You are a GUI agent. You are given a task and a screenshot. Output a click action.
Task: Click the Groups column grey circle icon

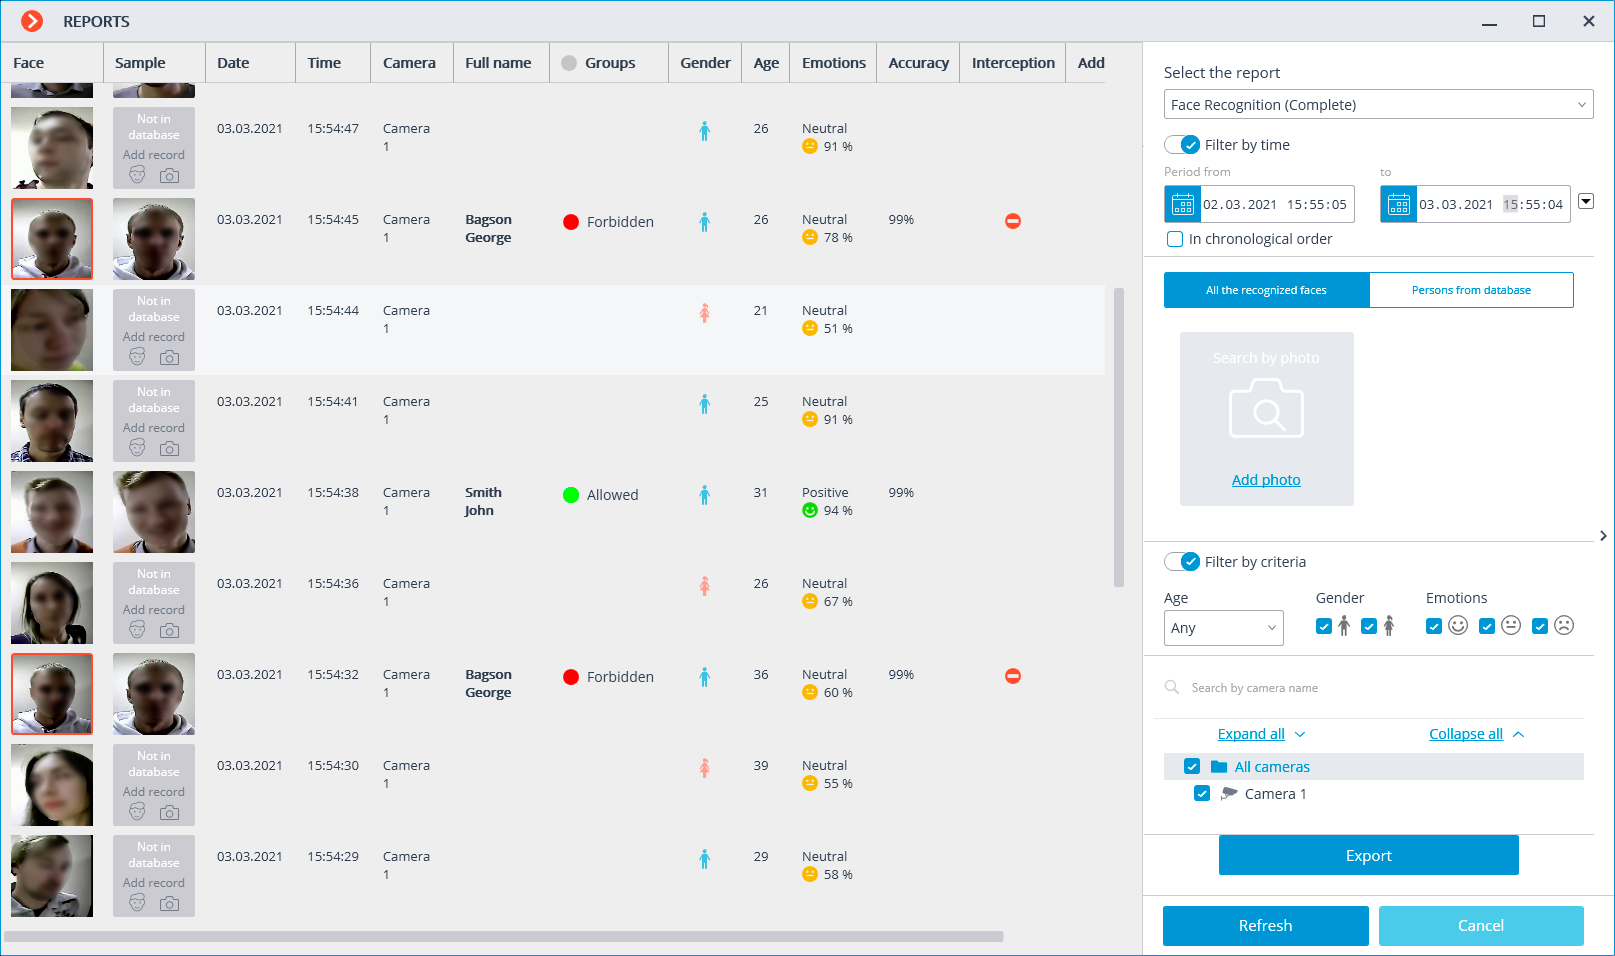pyautogui.click(x=569, y=63)
